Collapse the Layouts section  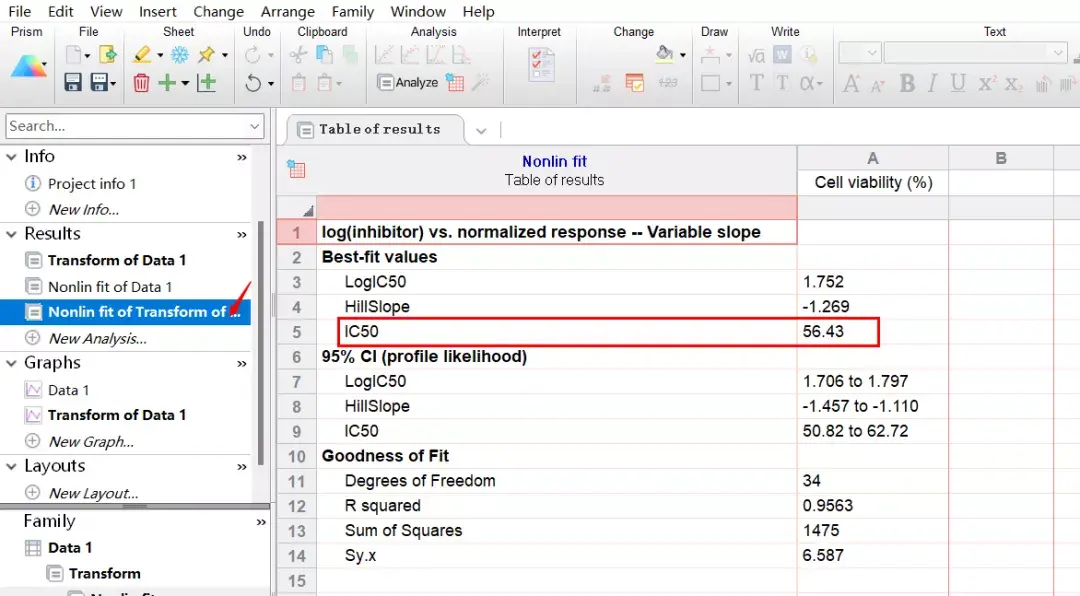[11, 466]
